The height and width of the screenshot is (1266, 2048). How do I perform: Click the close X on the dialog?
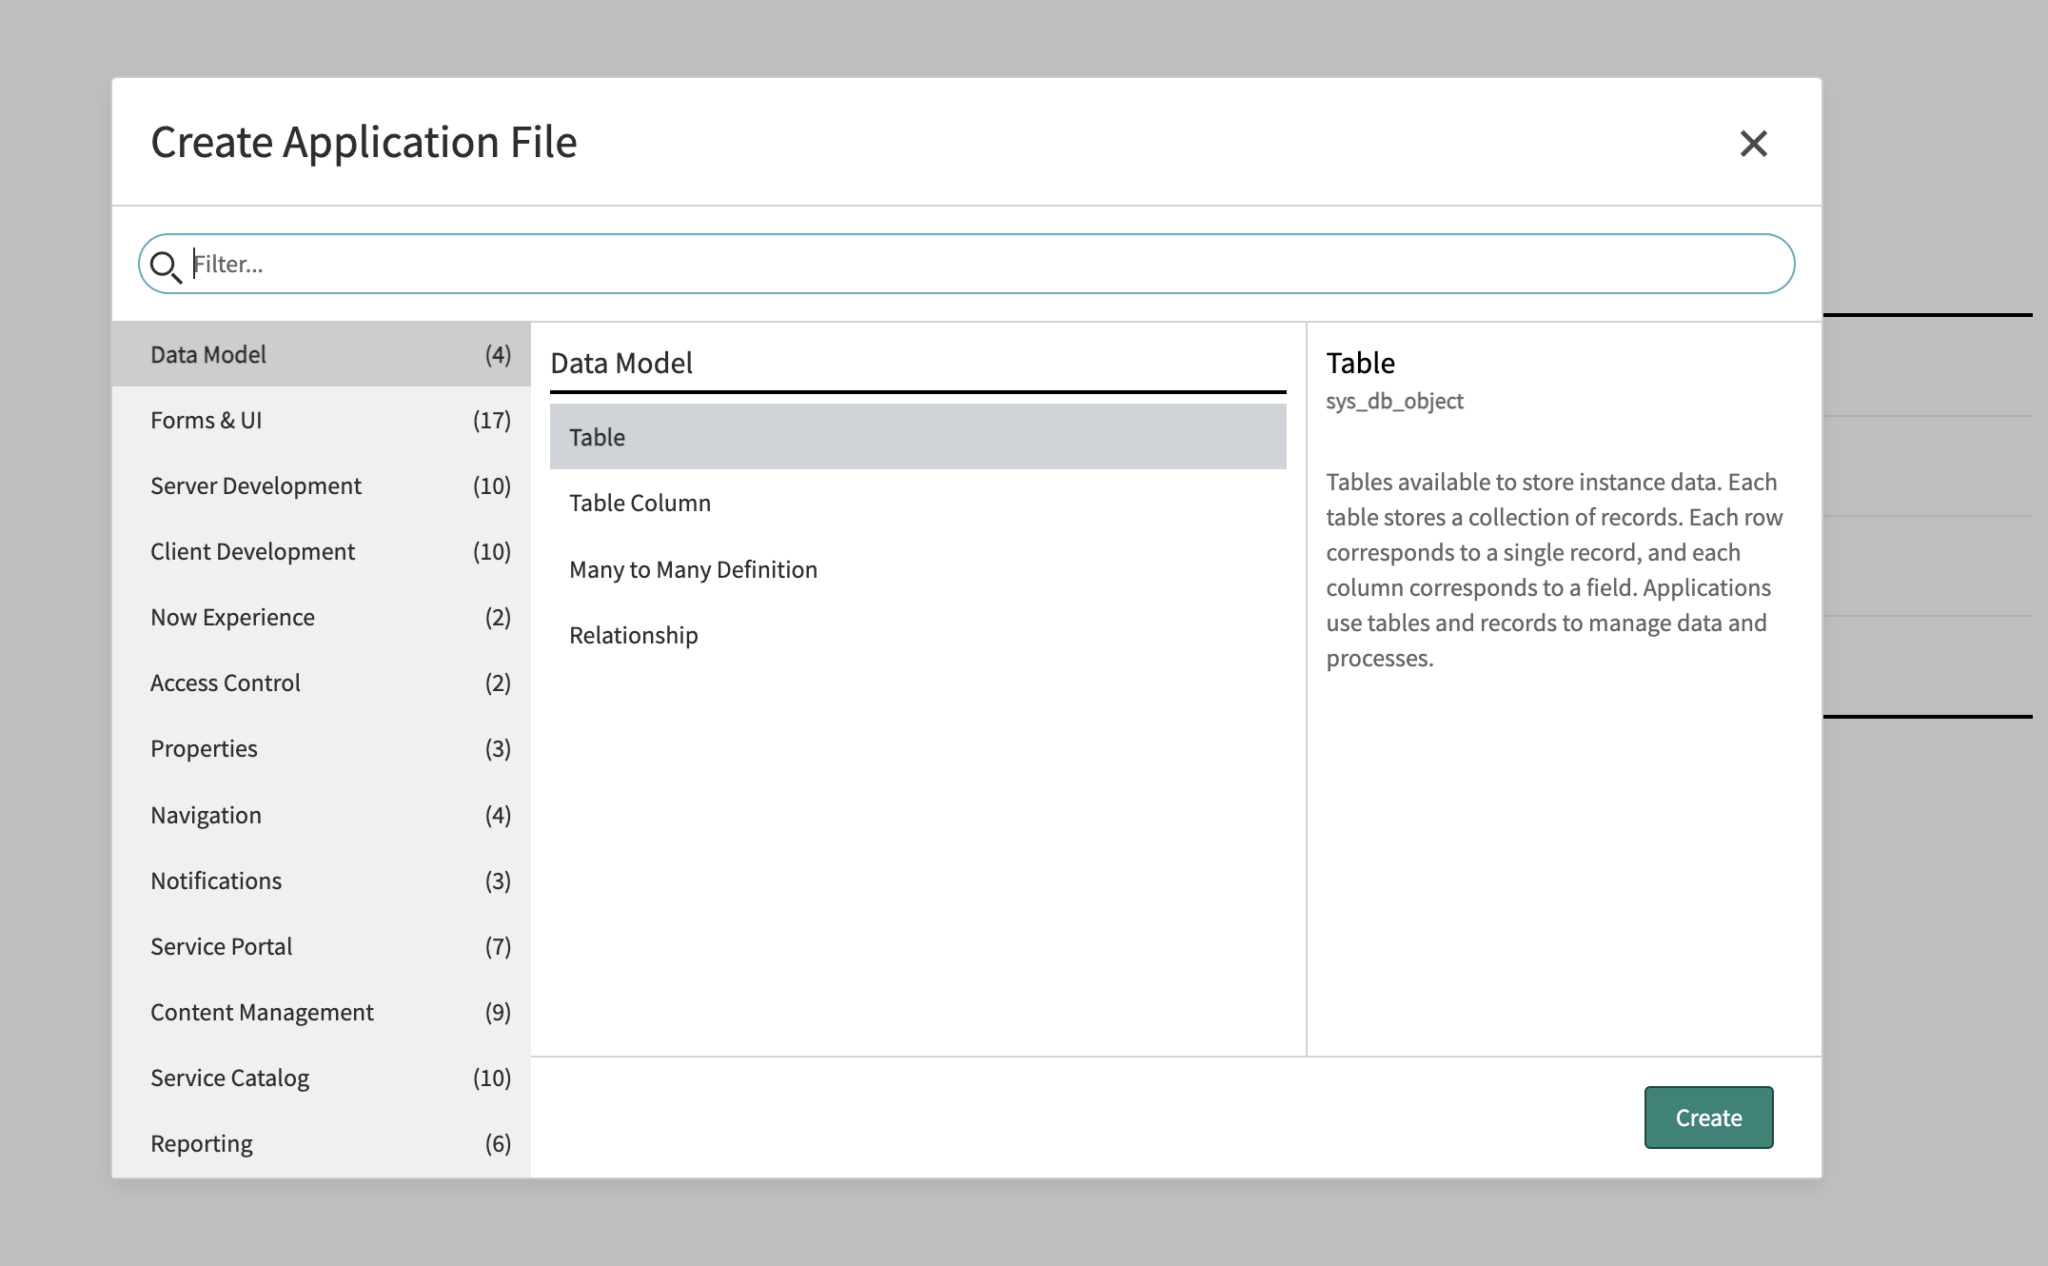[x=1755, y=144]
